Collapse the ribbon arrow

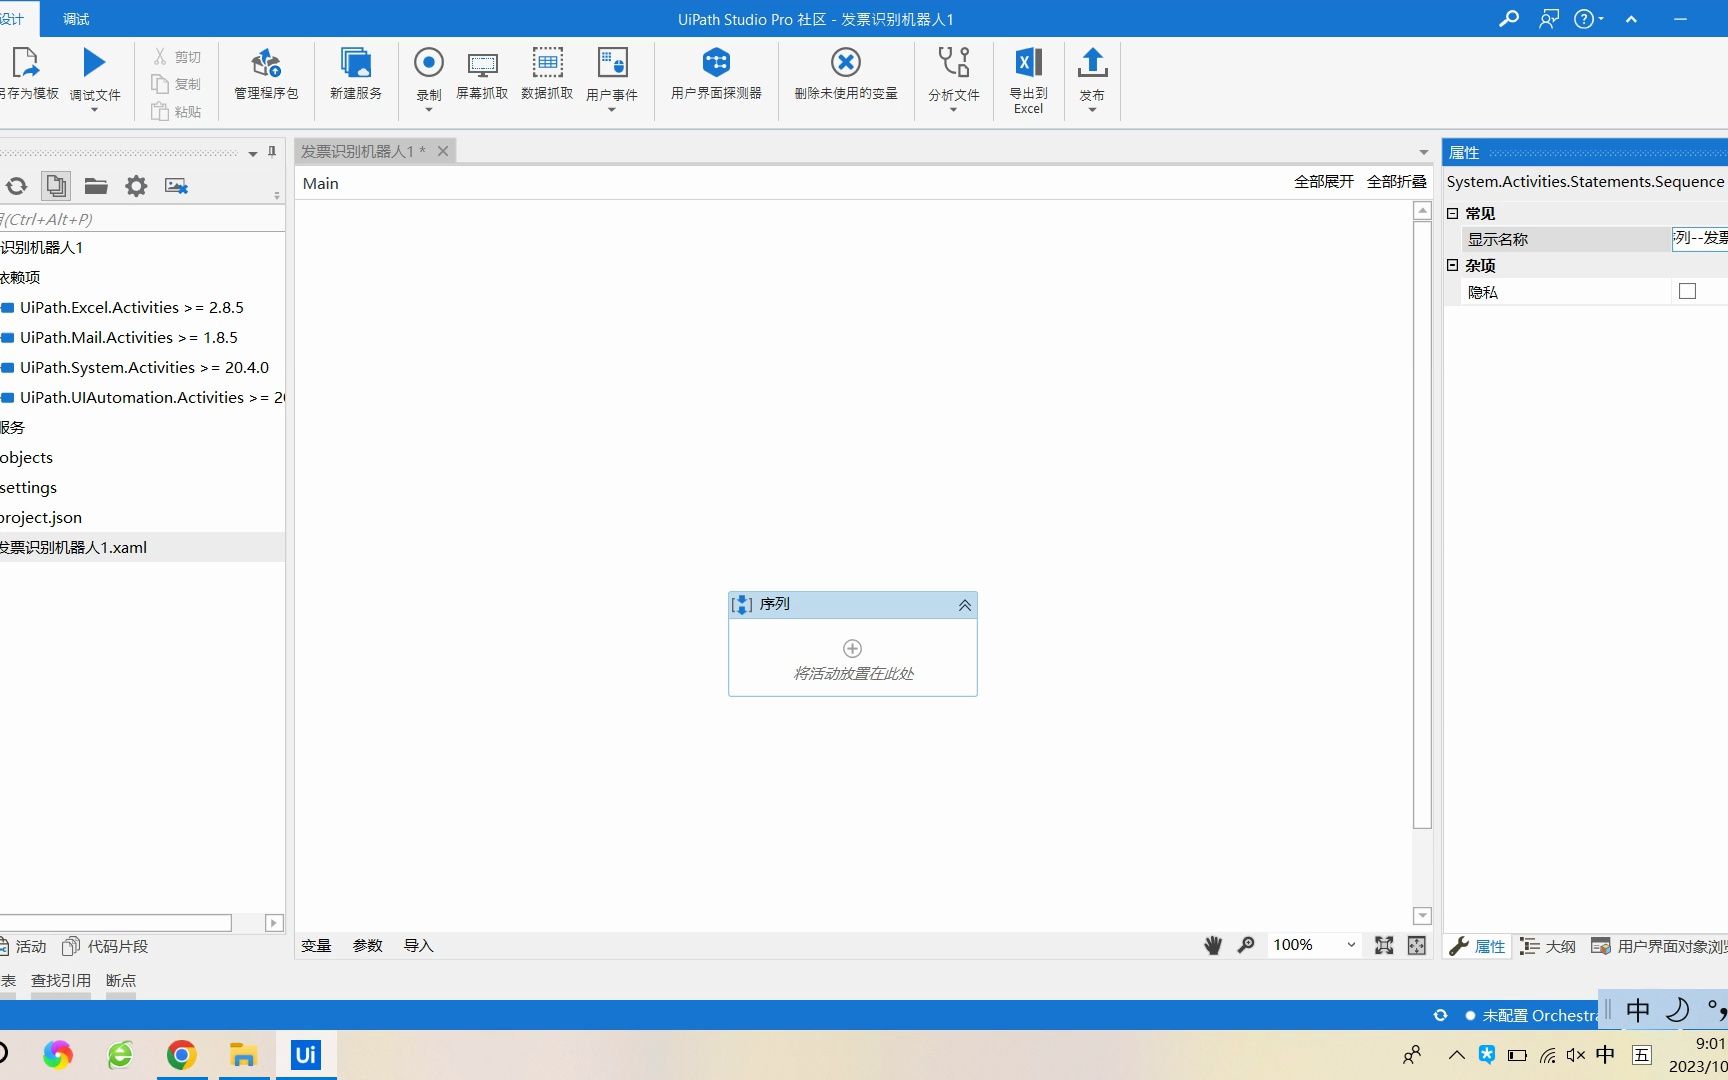pos(1631,19)
